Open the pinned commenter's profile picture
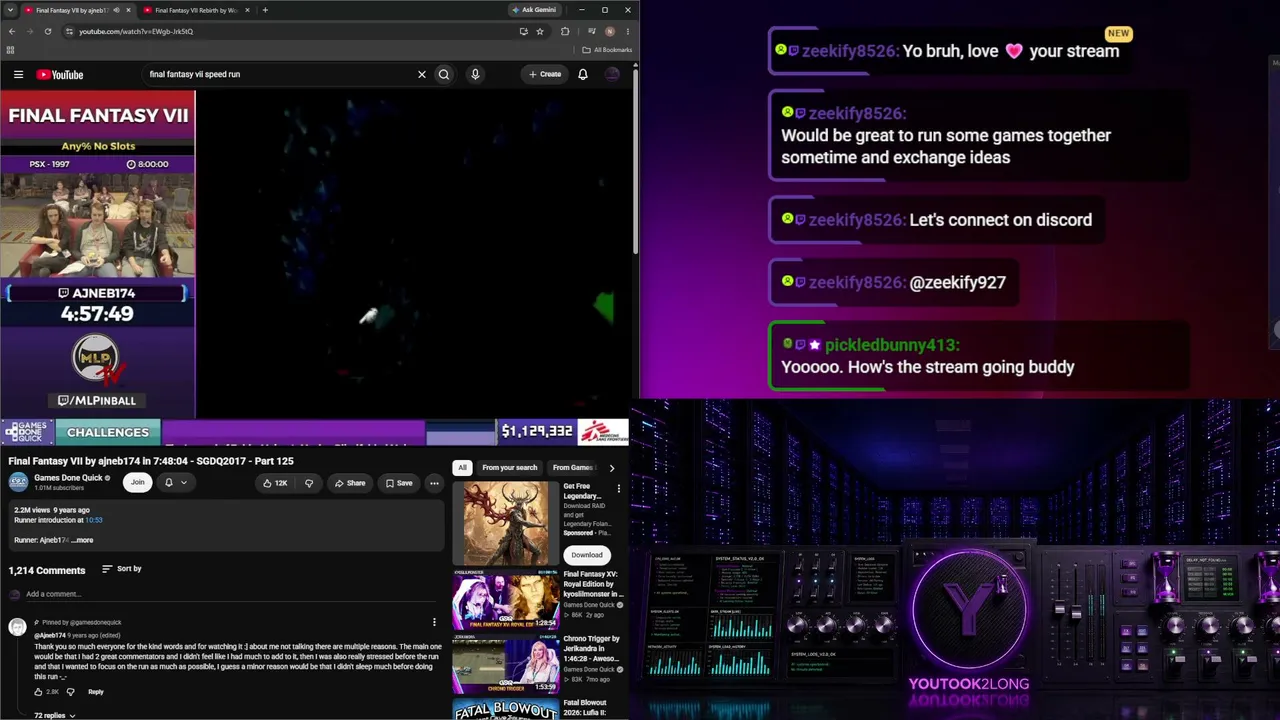Screen dimensions: 1280x720 pyautogui.click(x=17, y=627)
